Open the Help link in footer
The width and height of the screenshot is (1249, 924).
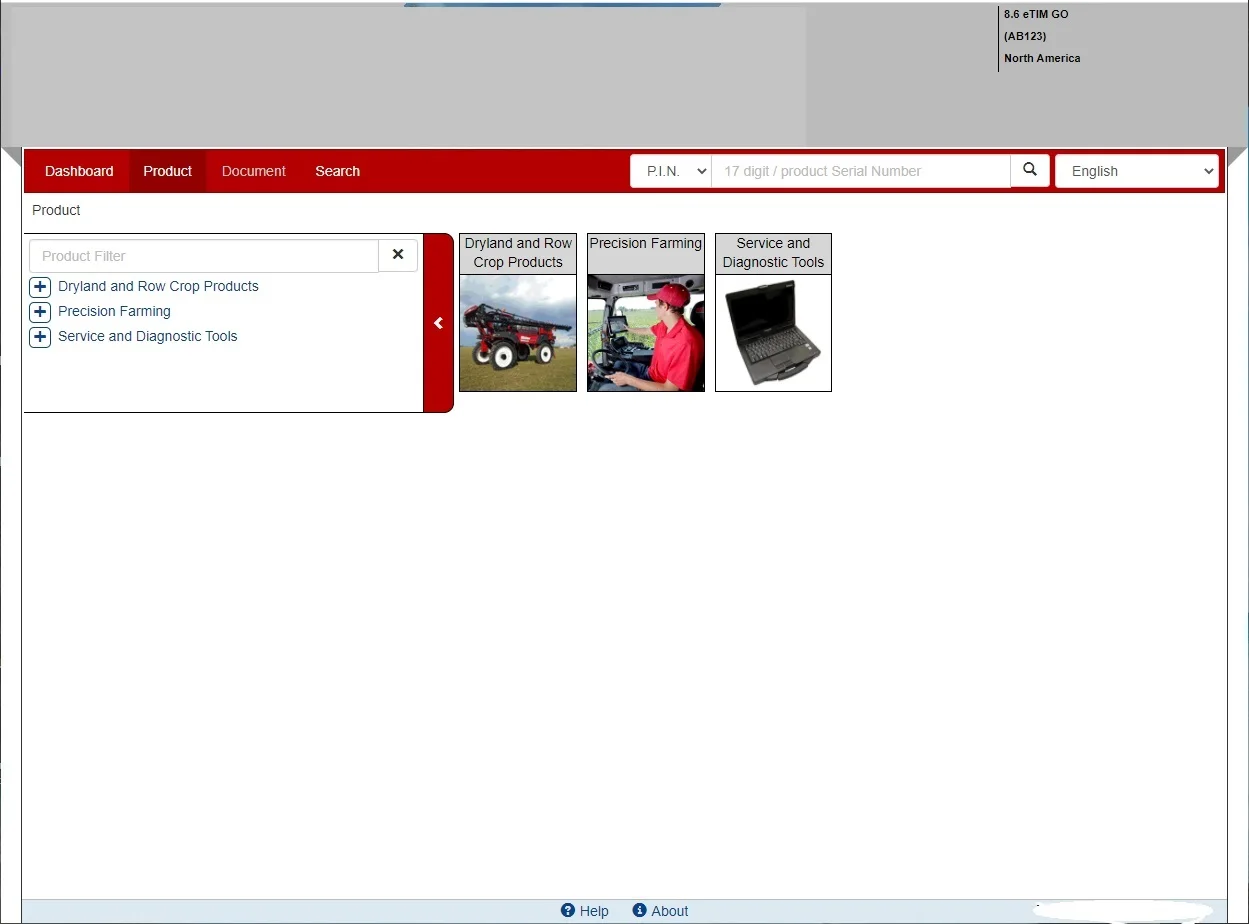(585, 911)
